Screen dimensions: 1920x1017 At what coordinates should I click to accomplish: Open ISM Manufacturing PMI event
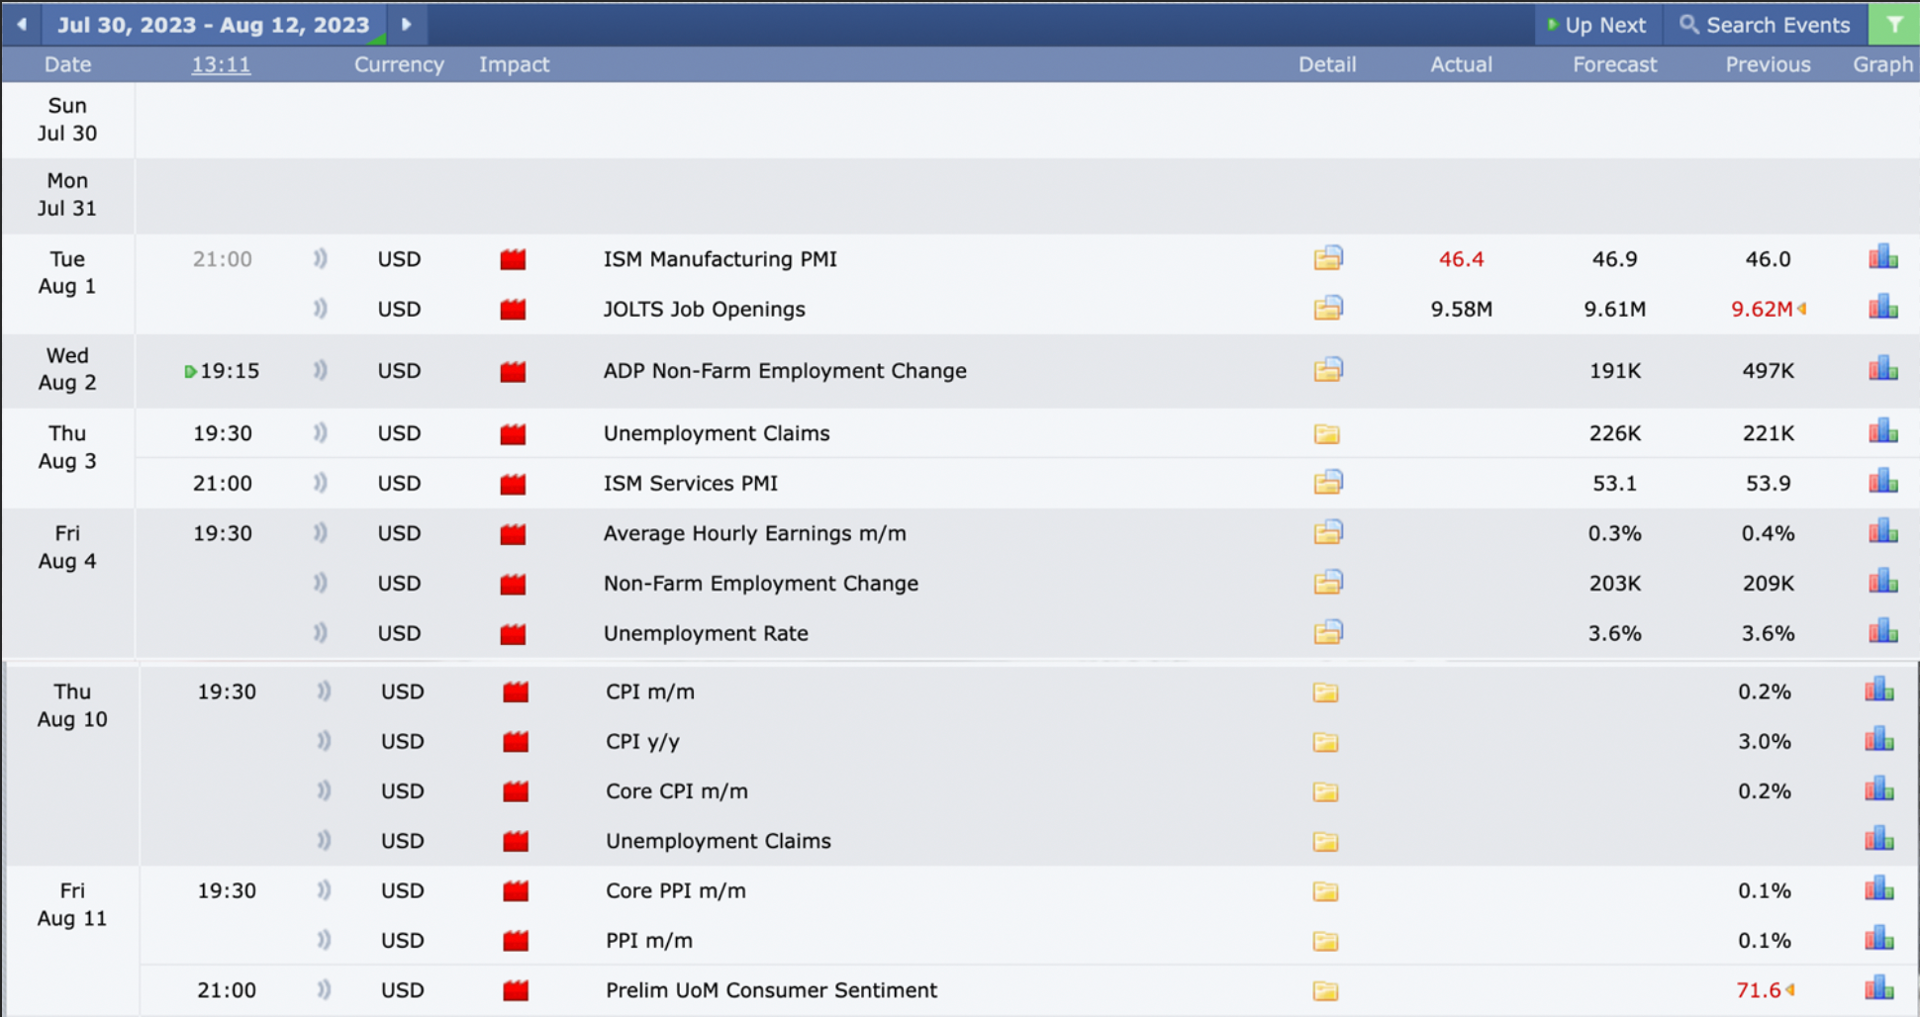tap(720, 259)
